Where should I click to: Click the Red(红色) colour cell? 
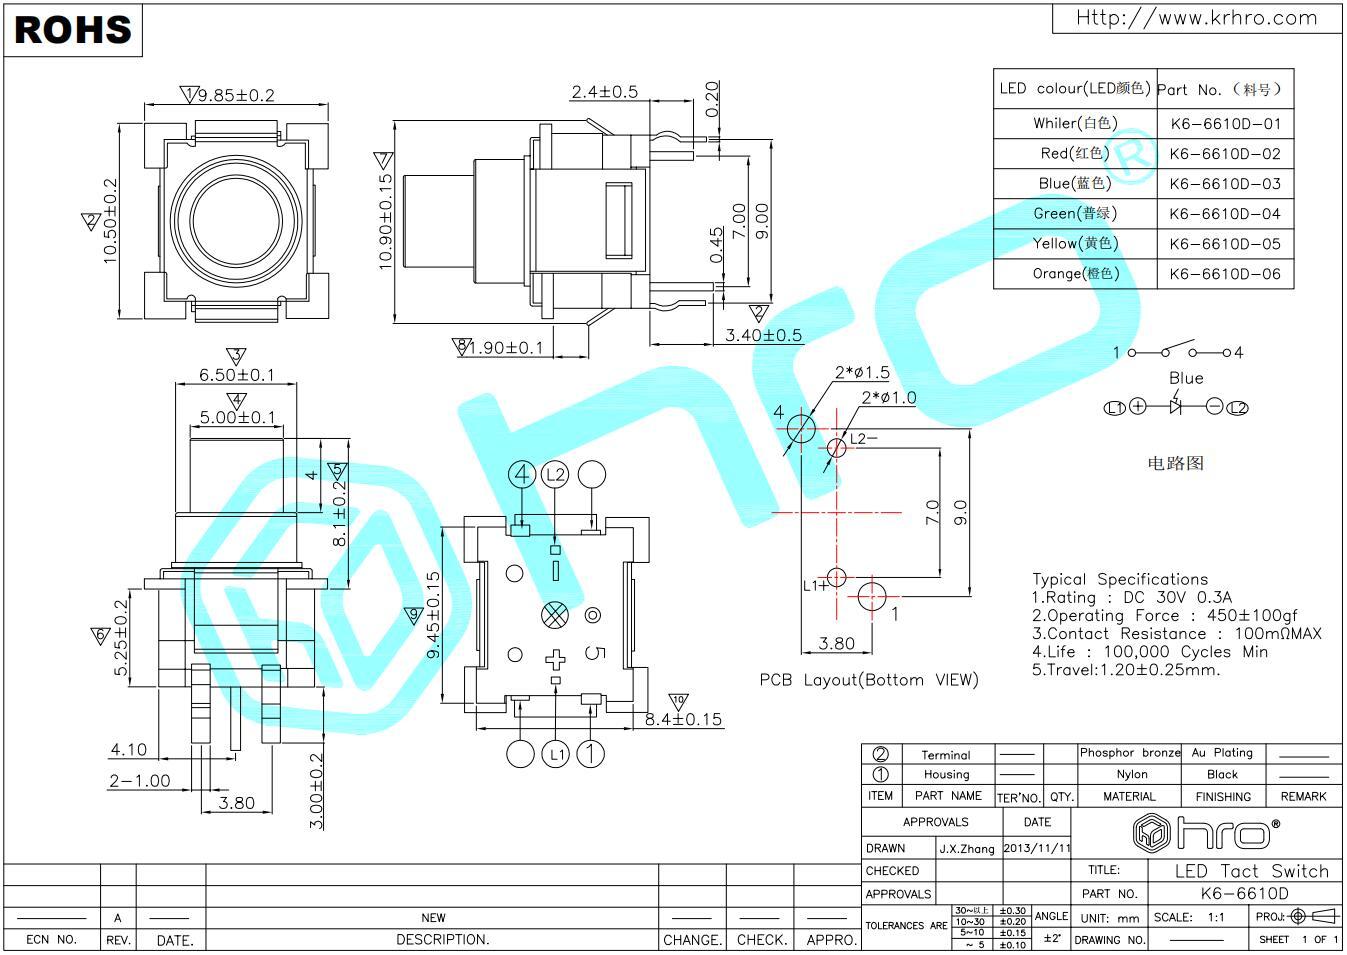1075,153
